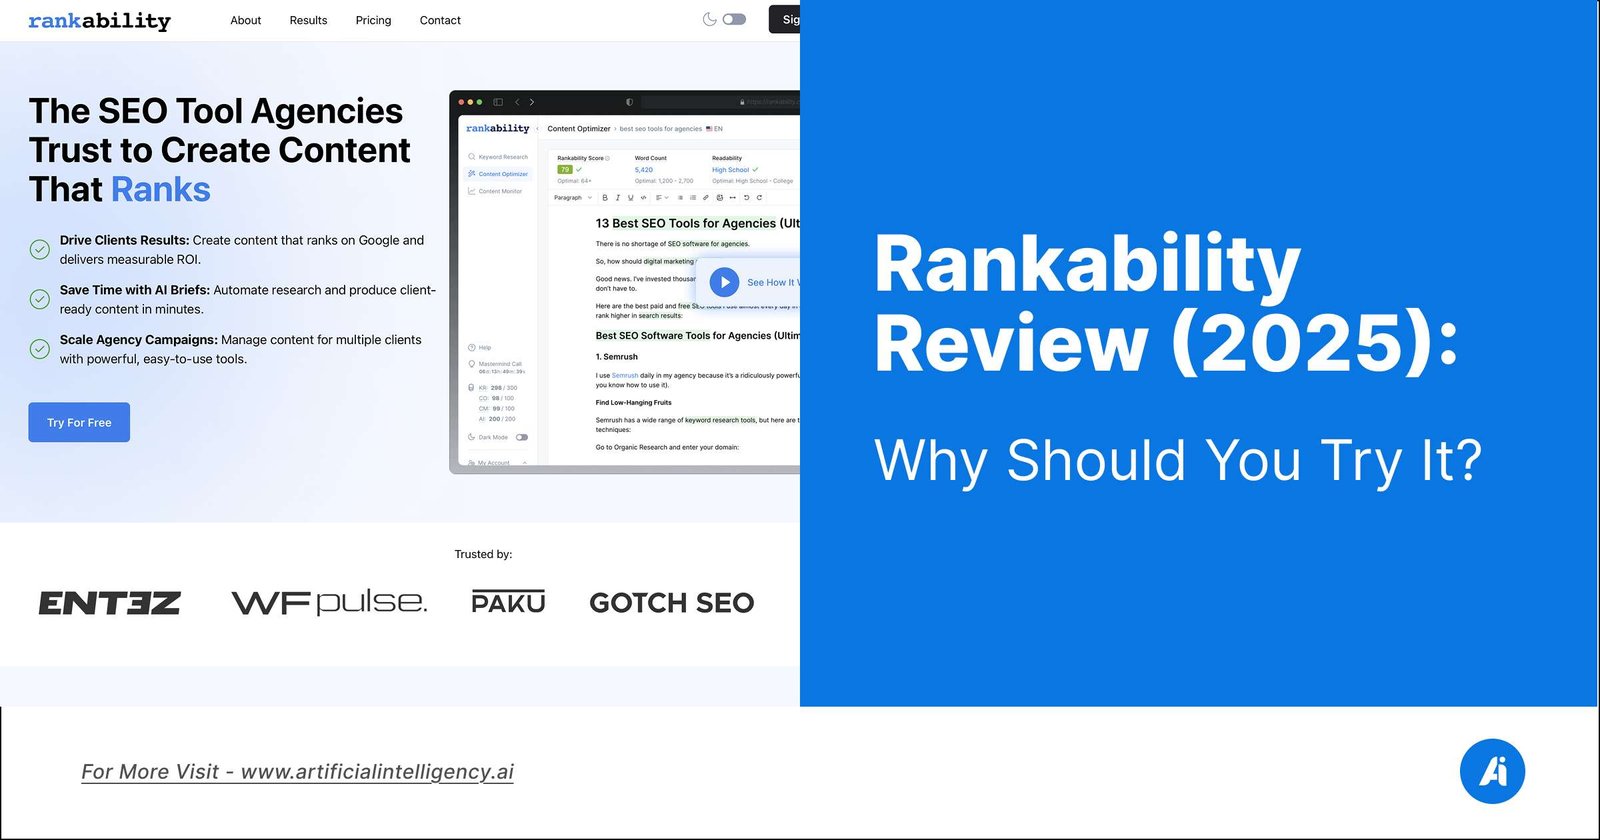Play the See How It Works video
The image size is (1600, 840).
point(724,282)
